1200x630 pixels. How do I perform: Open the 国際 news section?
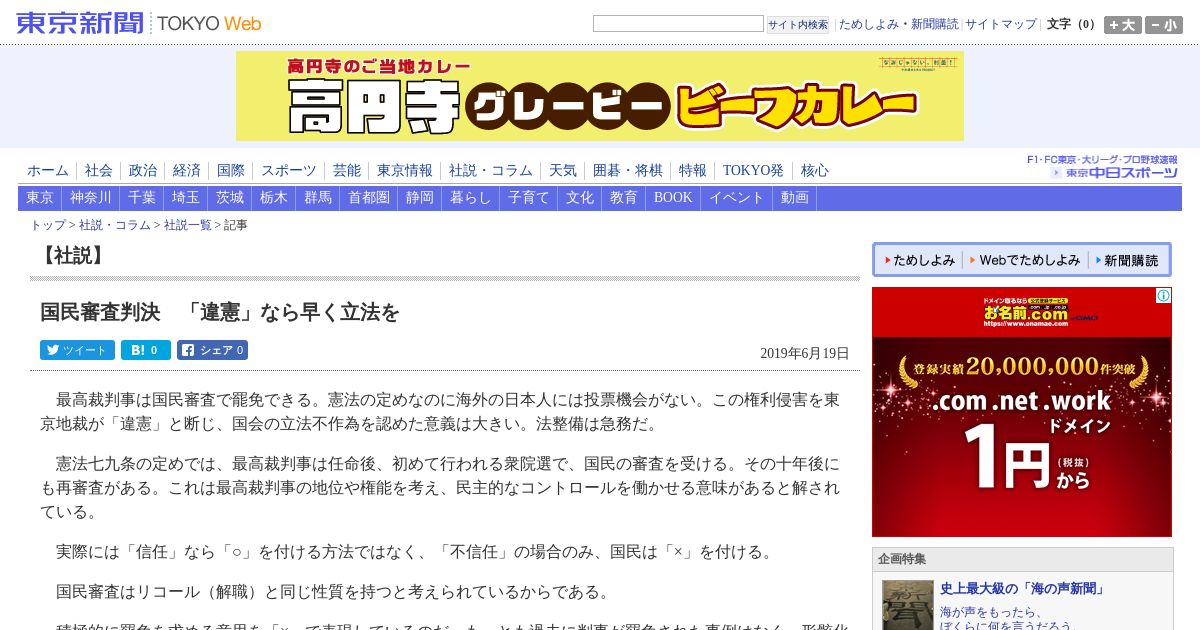point(230,170)
